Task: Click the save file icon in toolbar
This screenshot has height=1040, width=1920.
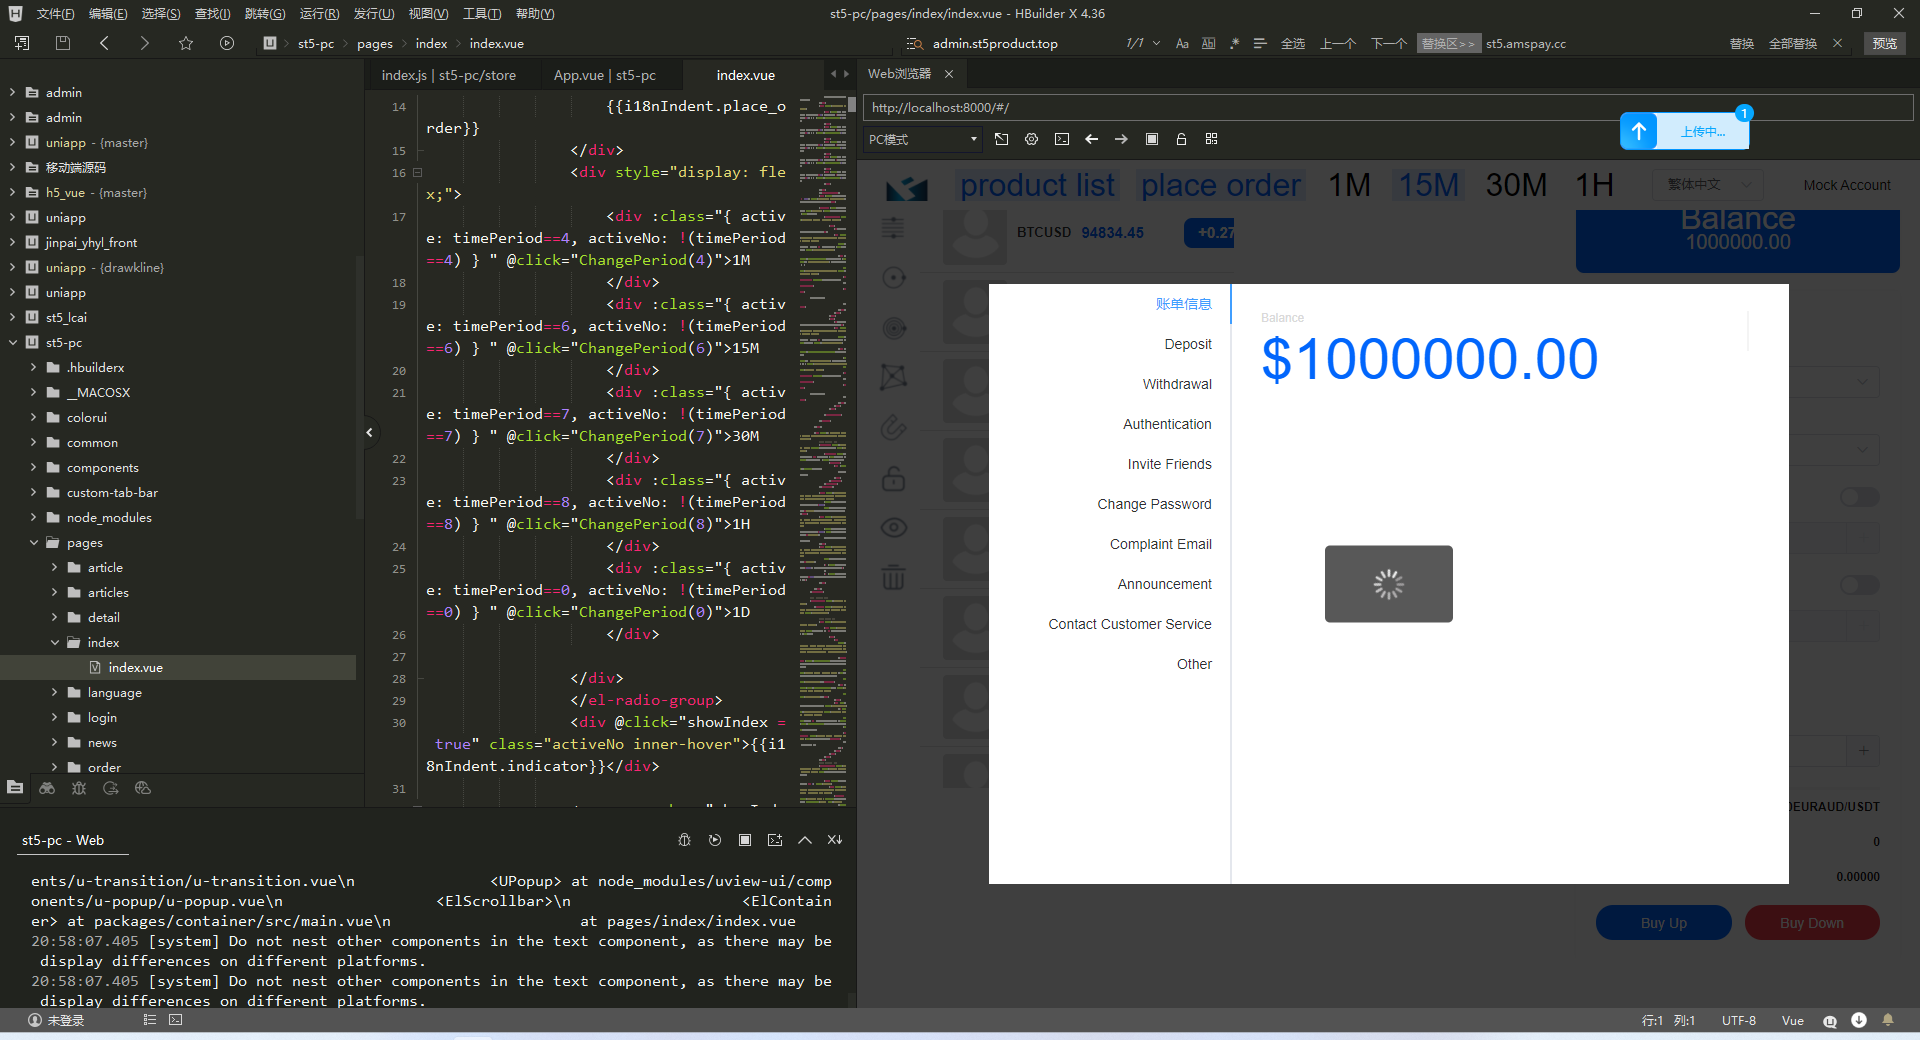Action: tap(63, 43)
